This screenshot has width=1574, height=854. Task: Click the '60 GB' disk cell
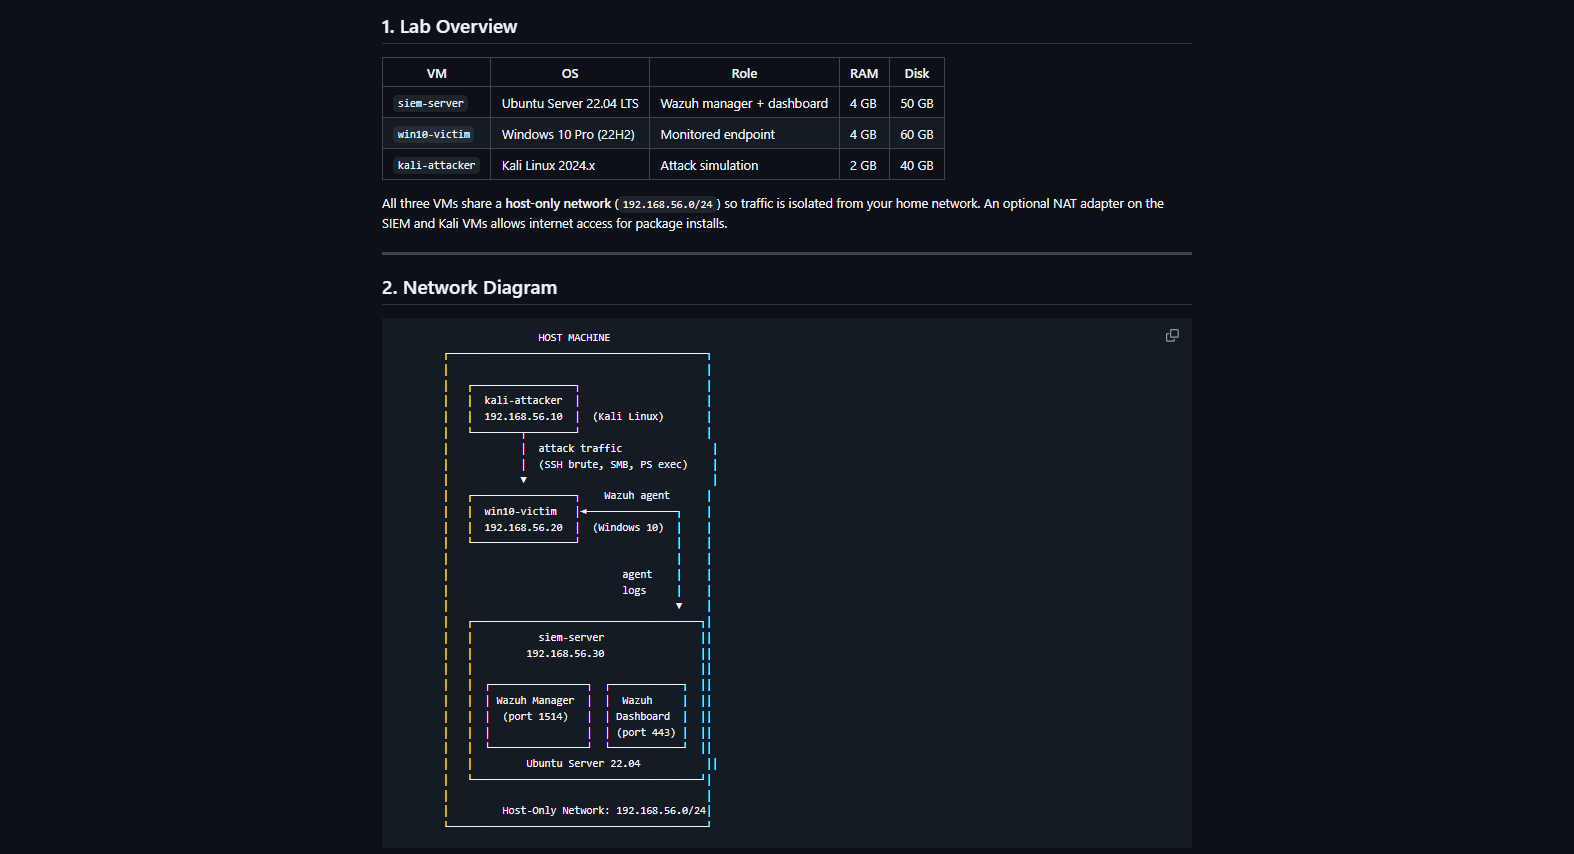point(917,135)
